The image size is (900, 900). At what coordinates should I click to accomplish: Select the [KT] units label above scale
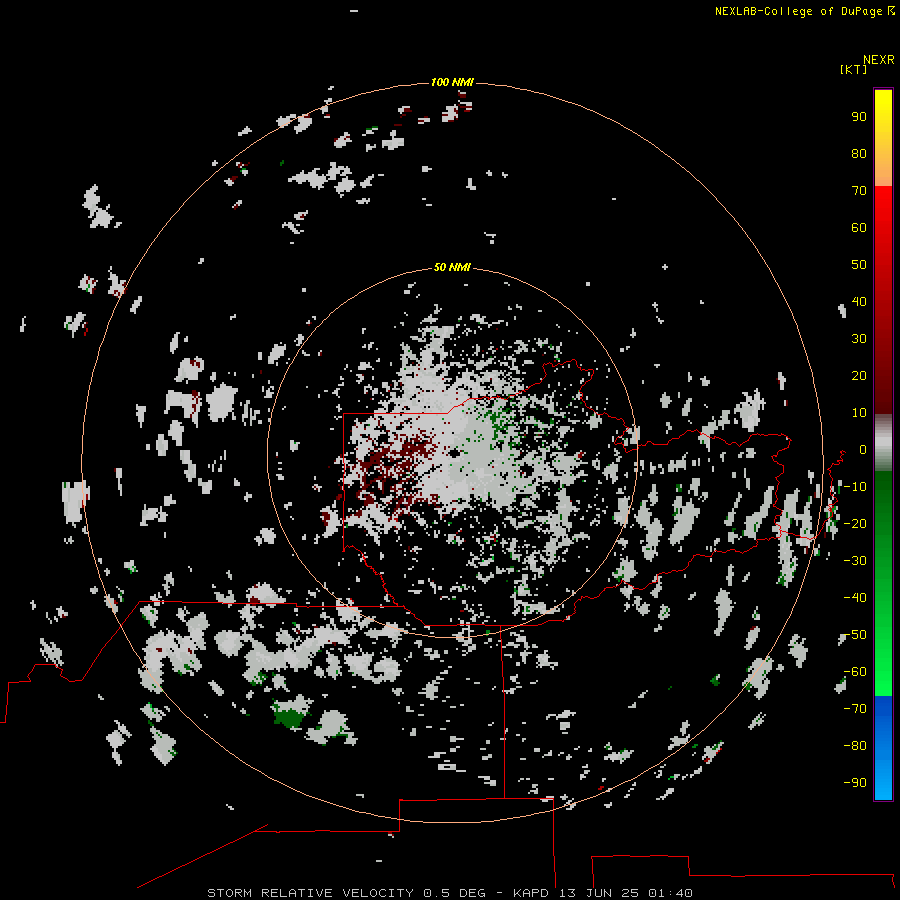[x=853, y=69]
